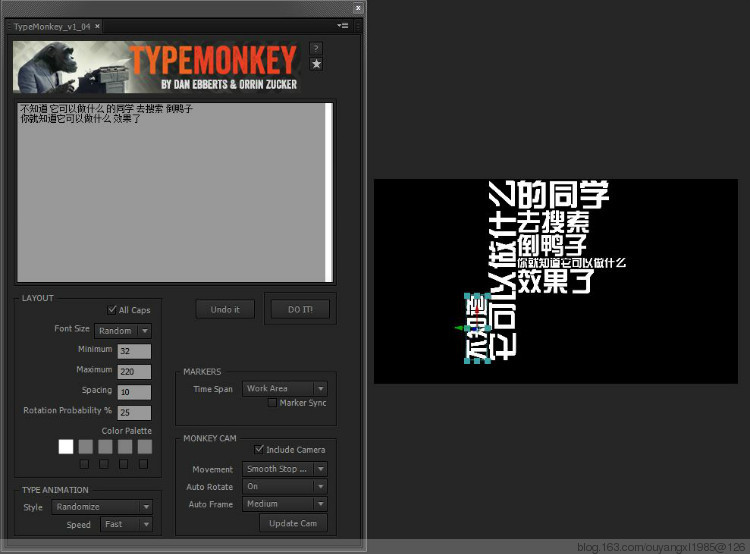750x554 pixels.
Task: Select the fifth gray palette swatch
Action: coord(144,446)
